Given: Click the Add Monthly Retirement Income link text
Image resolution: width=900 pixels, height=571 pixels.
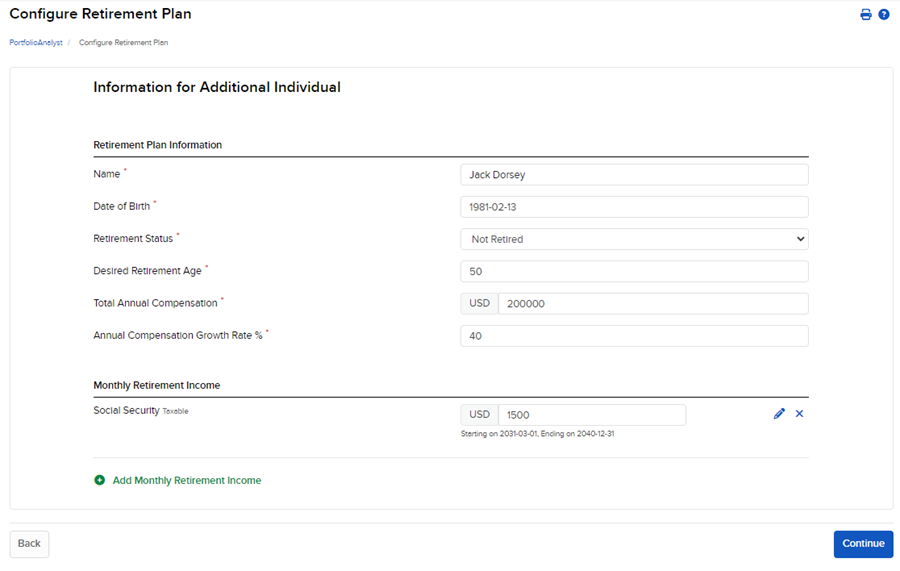Looking at the screenshot, I should (186, 481).
